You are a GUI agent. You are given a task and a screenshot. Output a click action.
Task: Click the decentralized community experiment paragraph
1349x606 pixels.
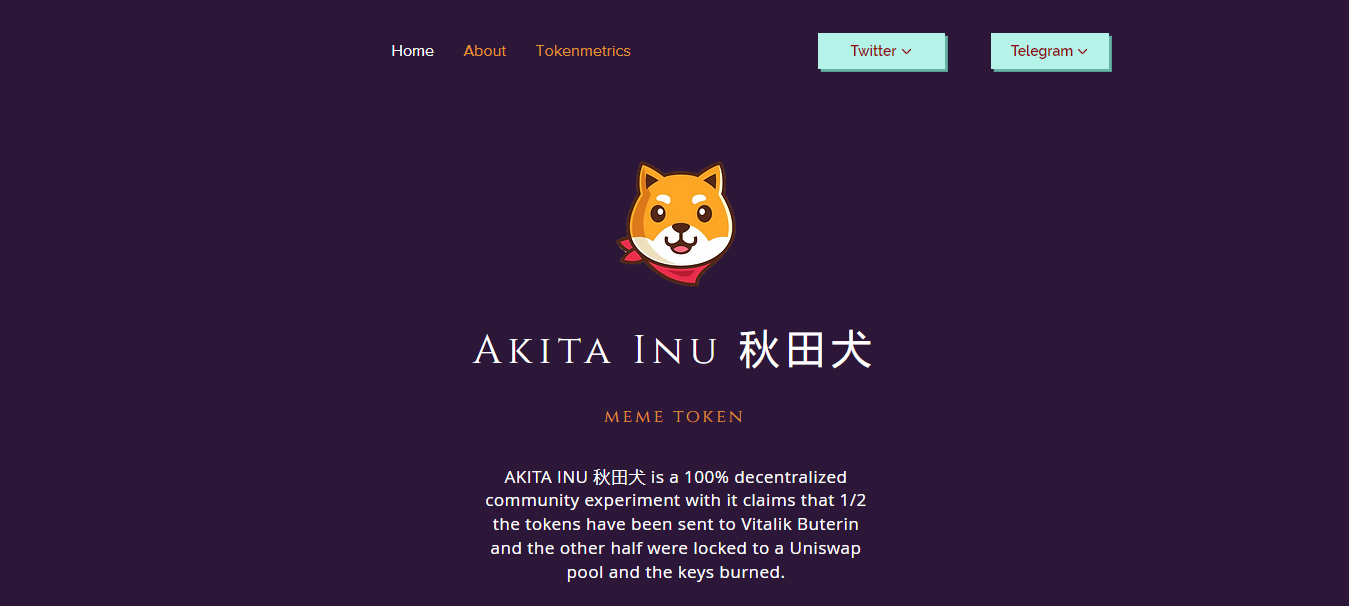tap(675, 525)
